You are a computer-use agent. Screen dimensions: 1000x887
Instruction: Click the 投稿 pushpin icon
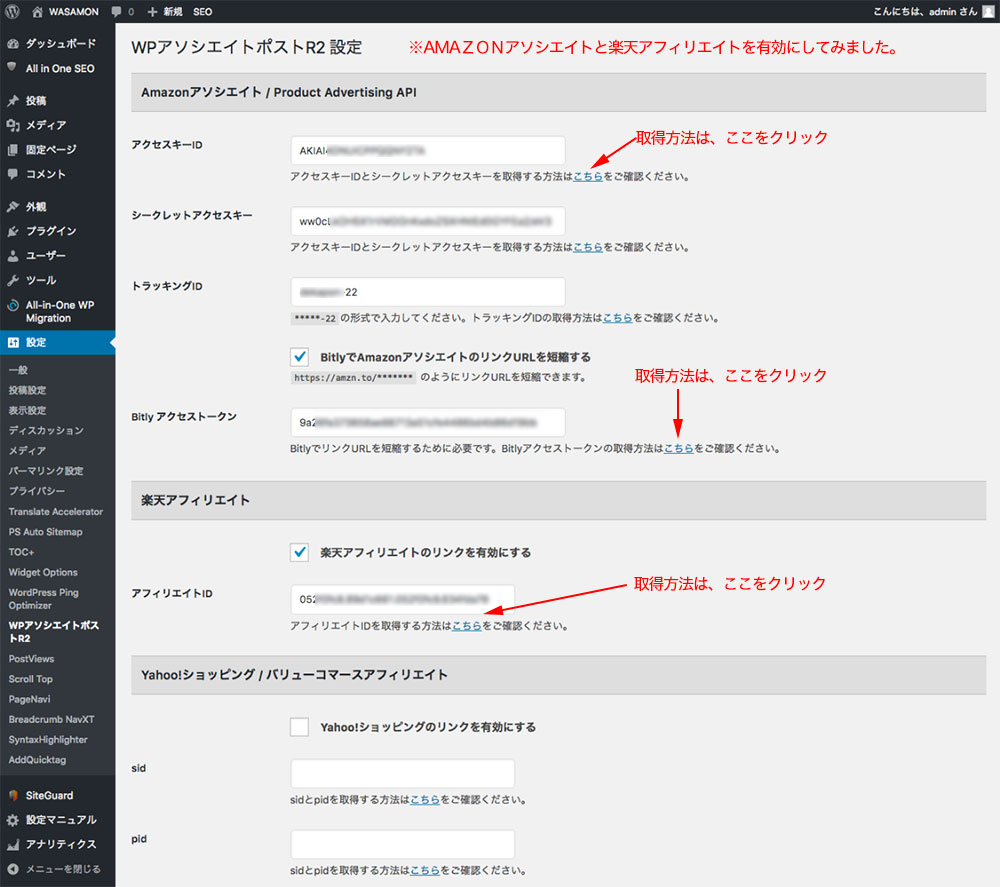pos(13,101)
